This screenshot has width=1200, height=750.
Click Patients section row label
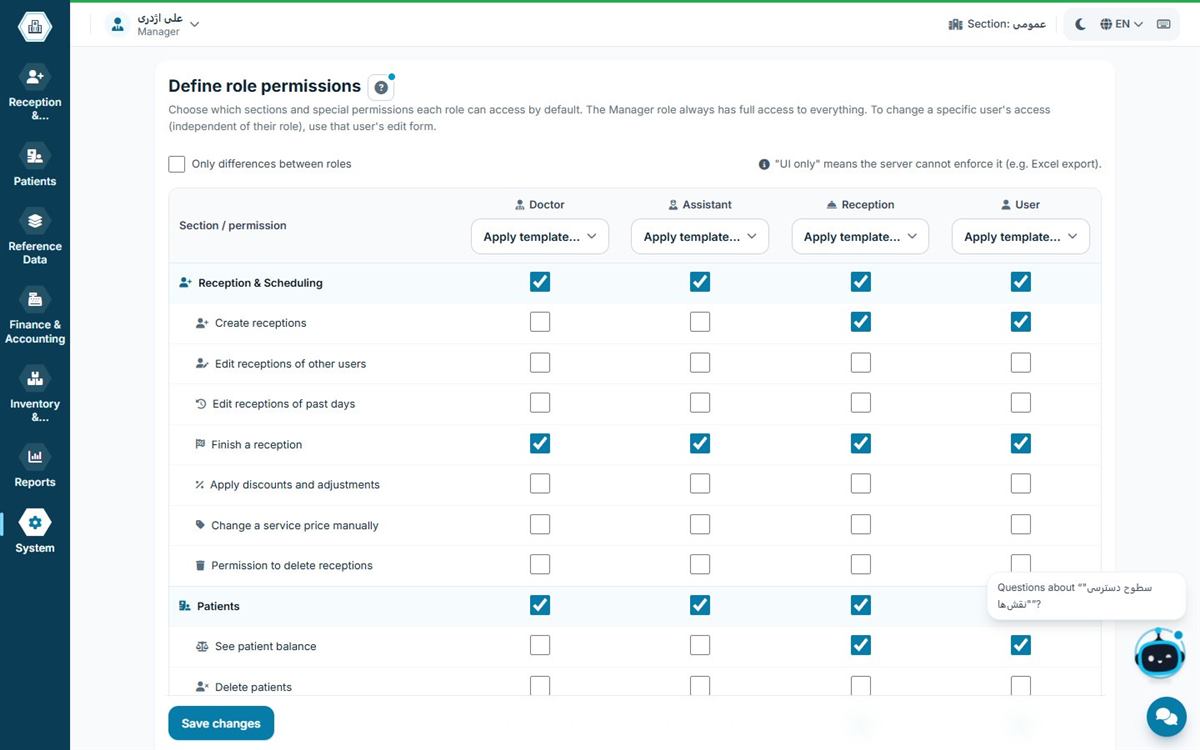coord(218,606)
